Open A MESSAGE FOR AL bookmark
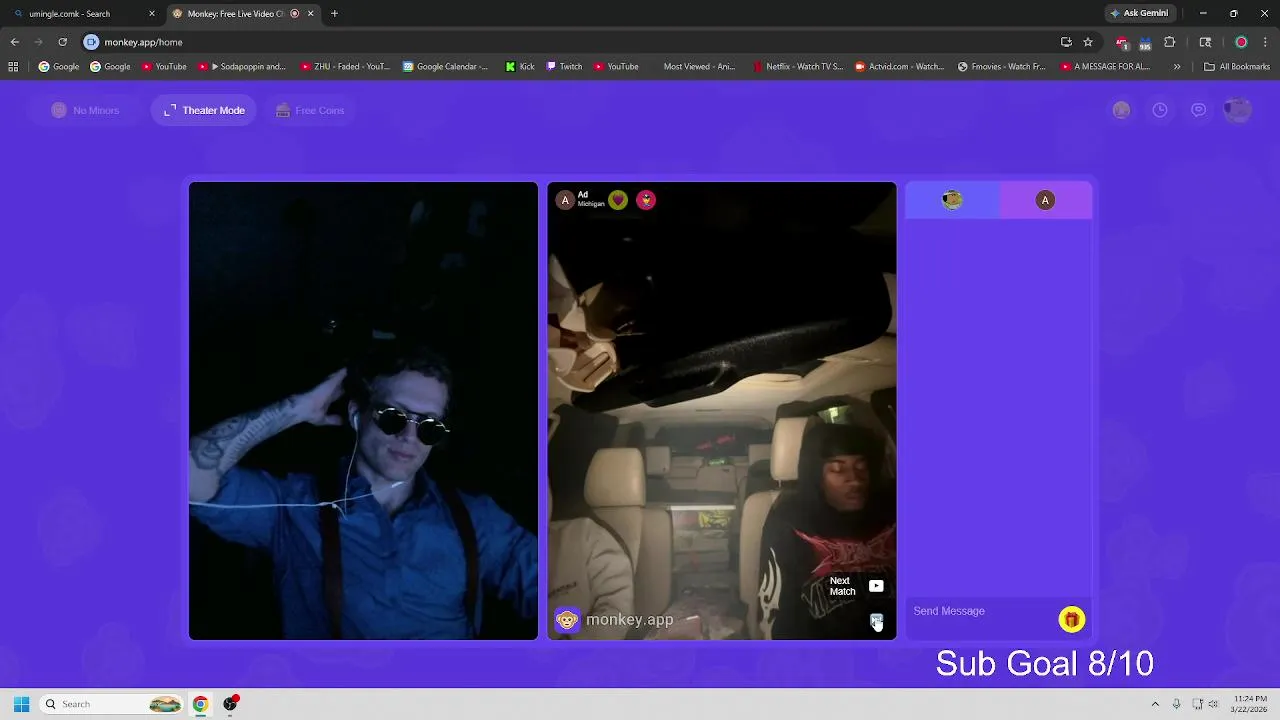 click(x=1105, y=67)
